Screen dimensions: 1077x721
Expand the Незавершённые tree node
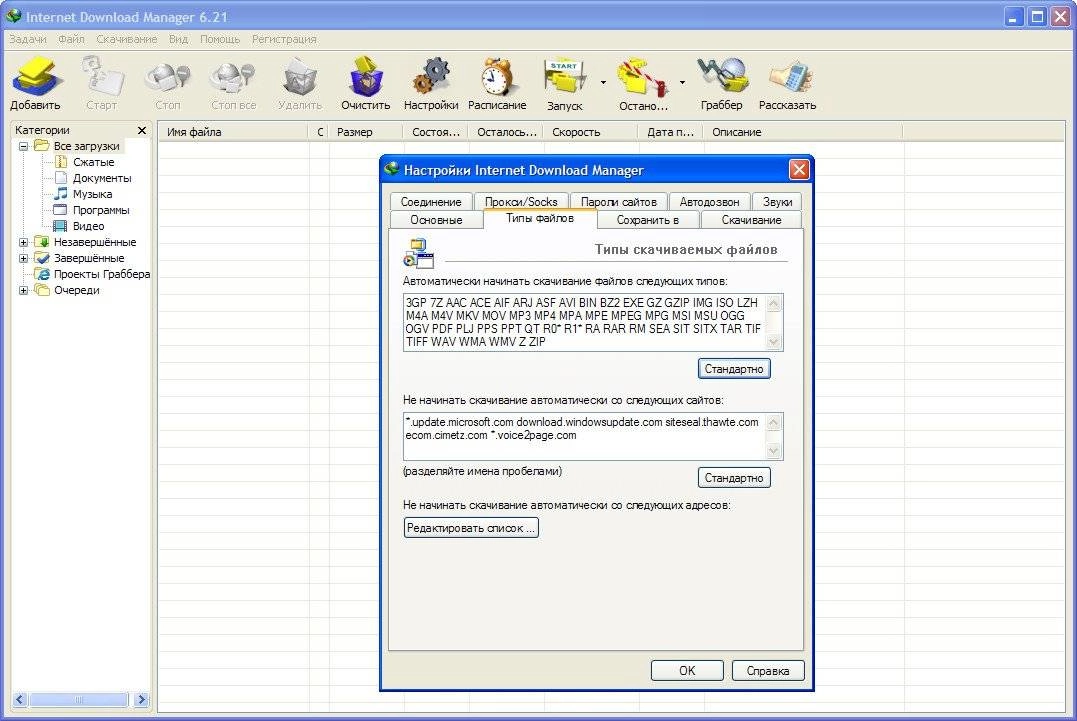click(23, 242)
